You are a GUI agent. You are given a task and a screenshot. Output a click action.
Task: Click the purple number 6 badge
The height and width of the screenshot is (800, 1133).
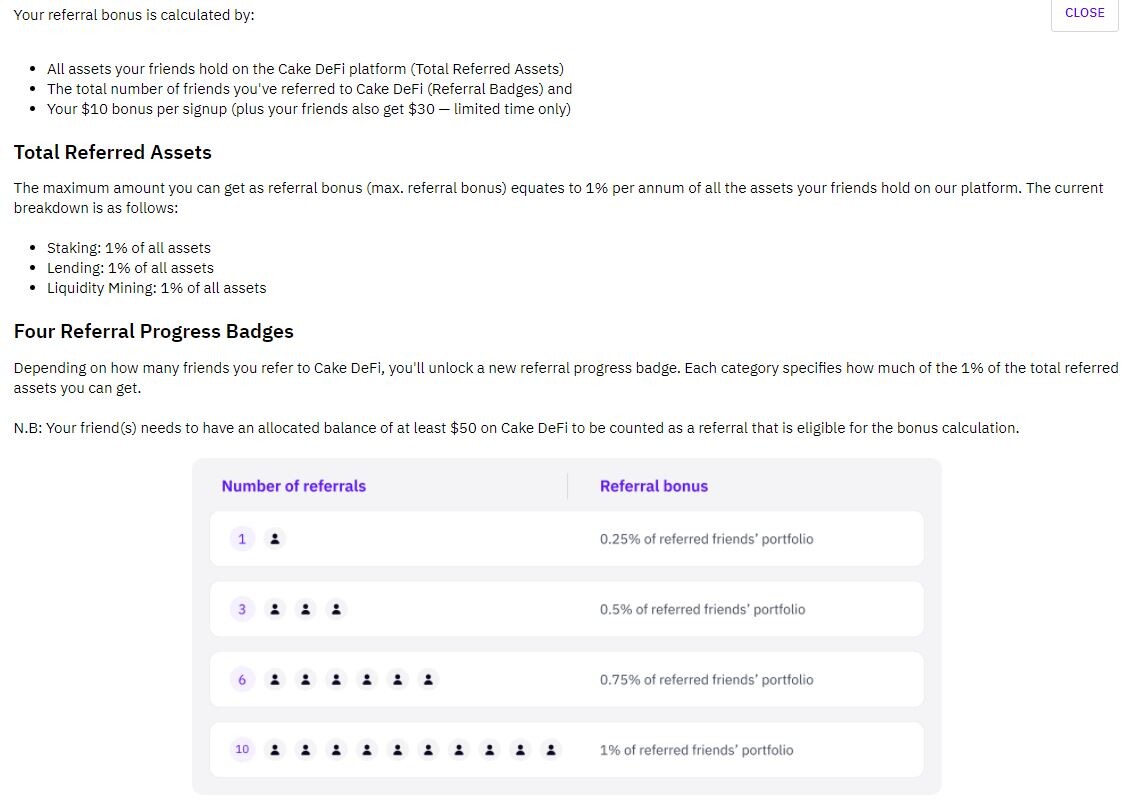point(242,680)
